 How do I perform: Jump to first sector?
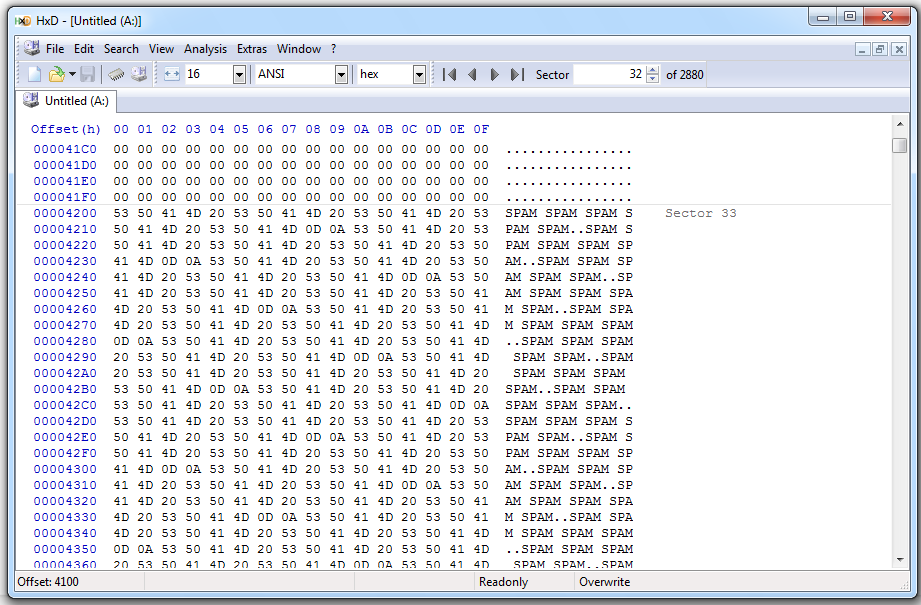click(449, 75)
